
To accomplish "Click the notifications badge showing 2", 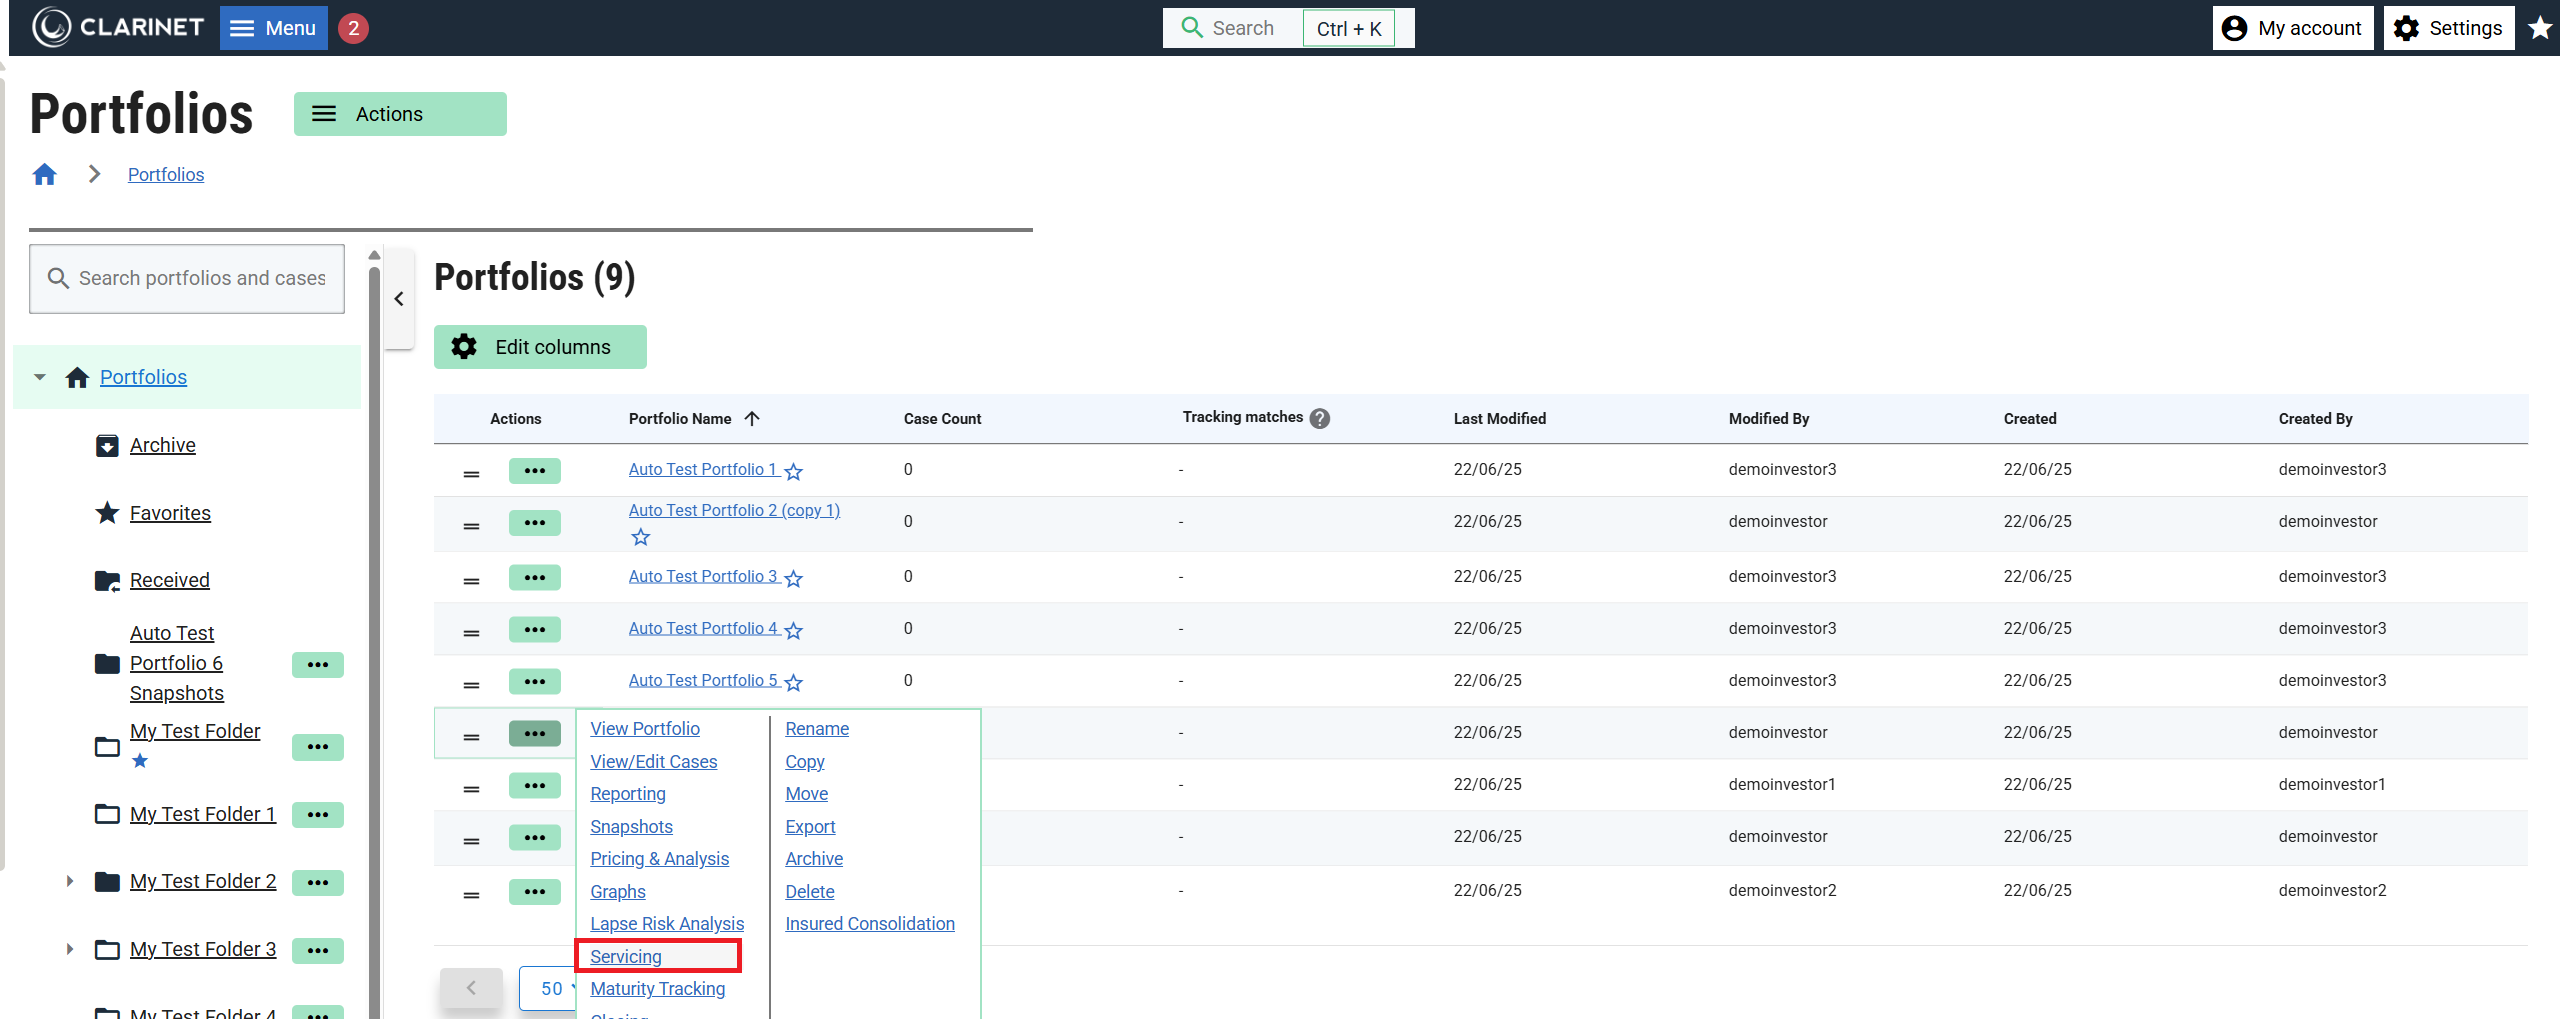I will (x=353, y=28).
